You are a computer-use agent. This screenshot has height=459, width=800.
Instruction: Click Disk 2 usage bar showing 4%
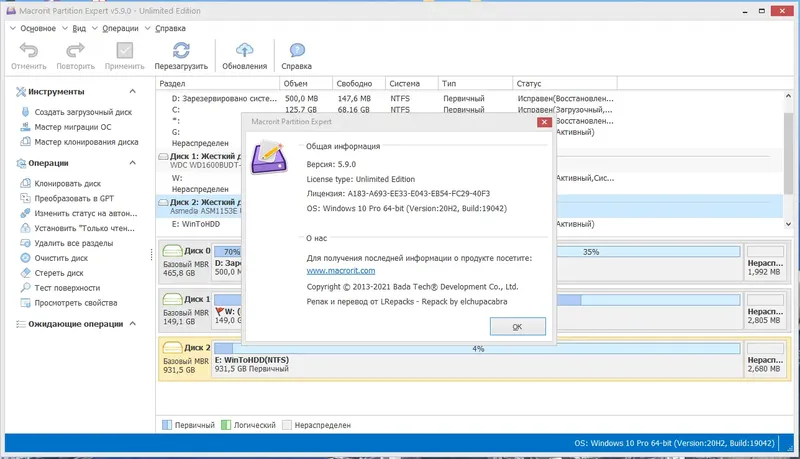pos(477,349)
